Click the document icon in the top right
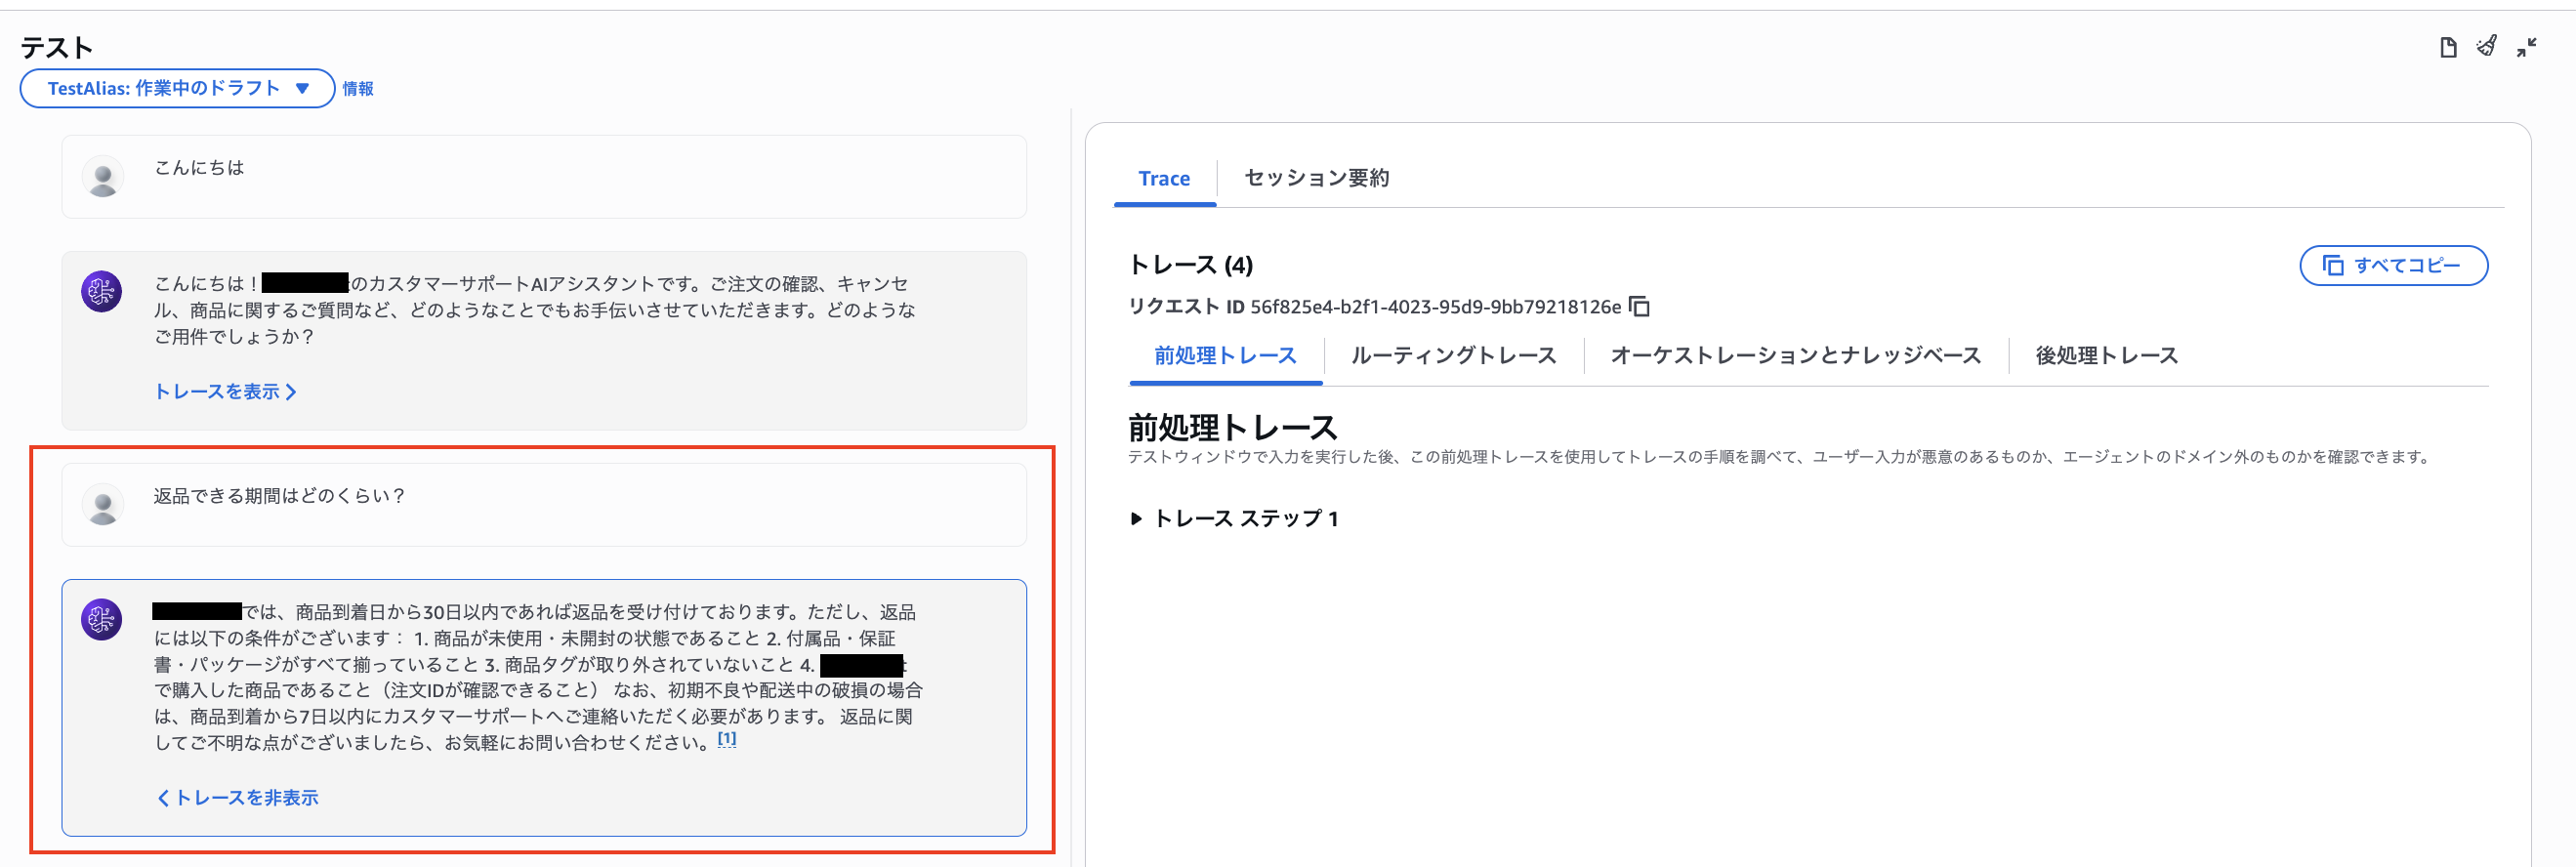This screenshot has width=2576, height=867. [2448, 47]
